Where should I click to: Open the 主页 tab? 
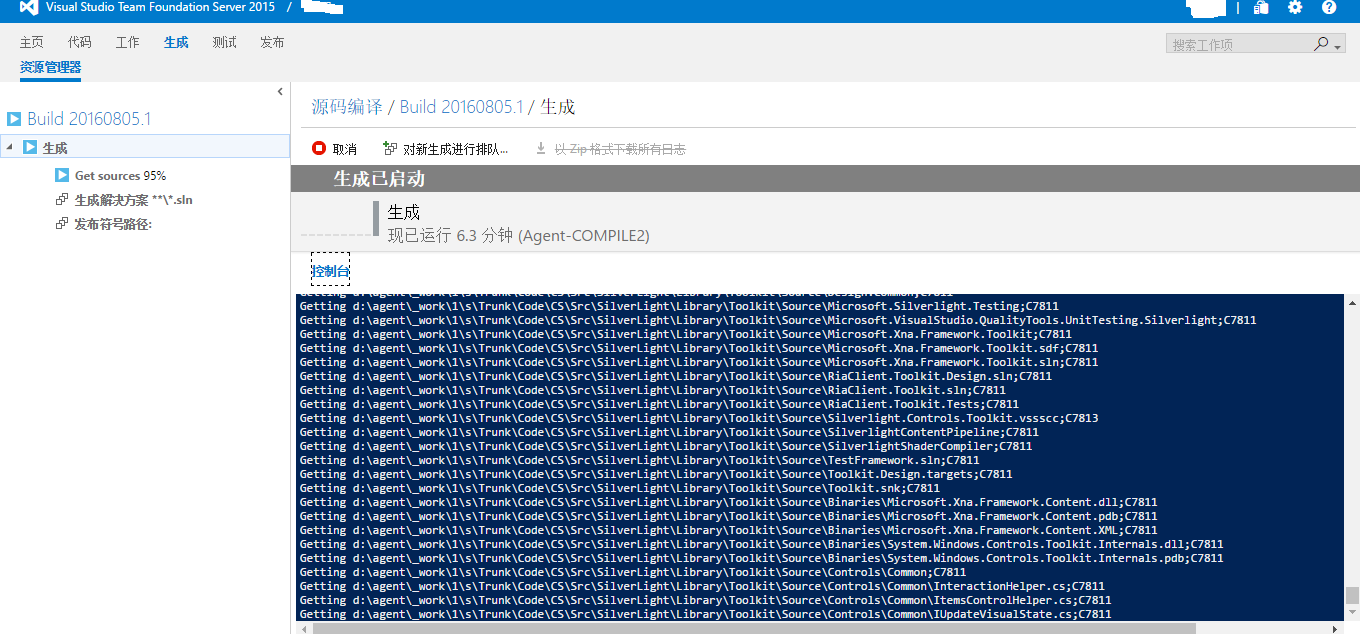[x=32, y=42]
